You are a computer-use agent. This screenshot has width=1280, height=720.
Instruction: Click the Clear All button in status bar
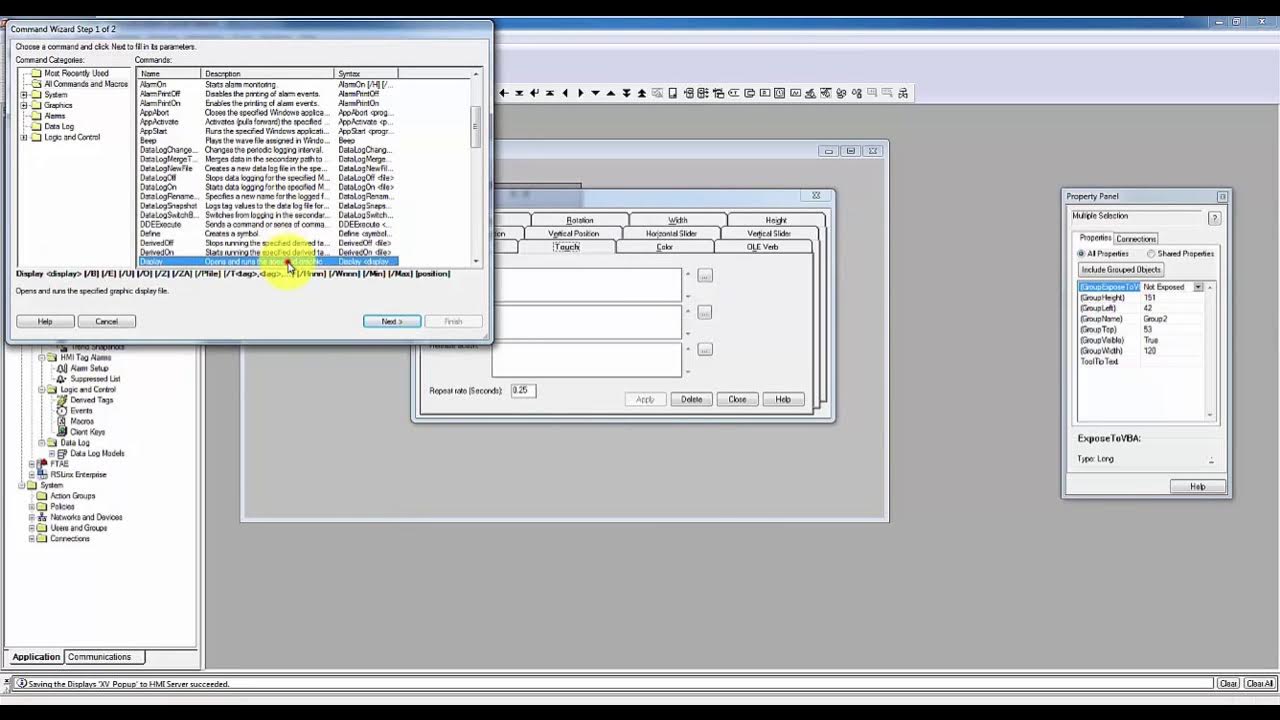[1260, 684]
